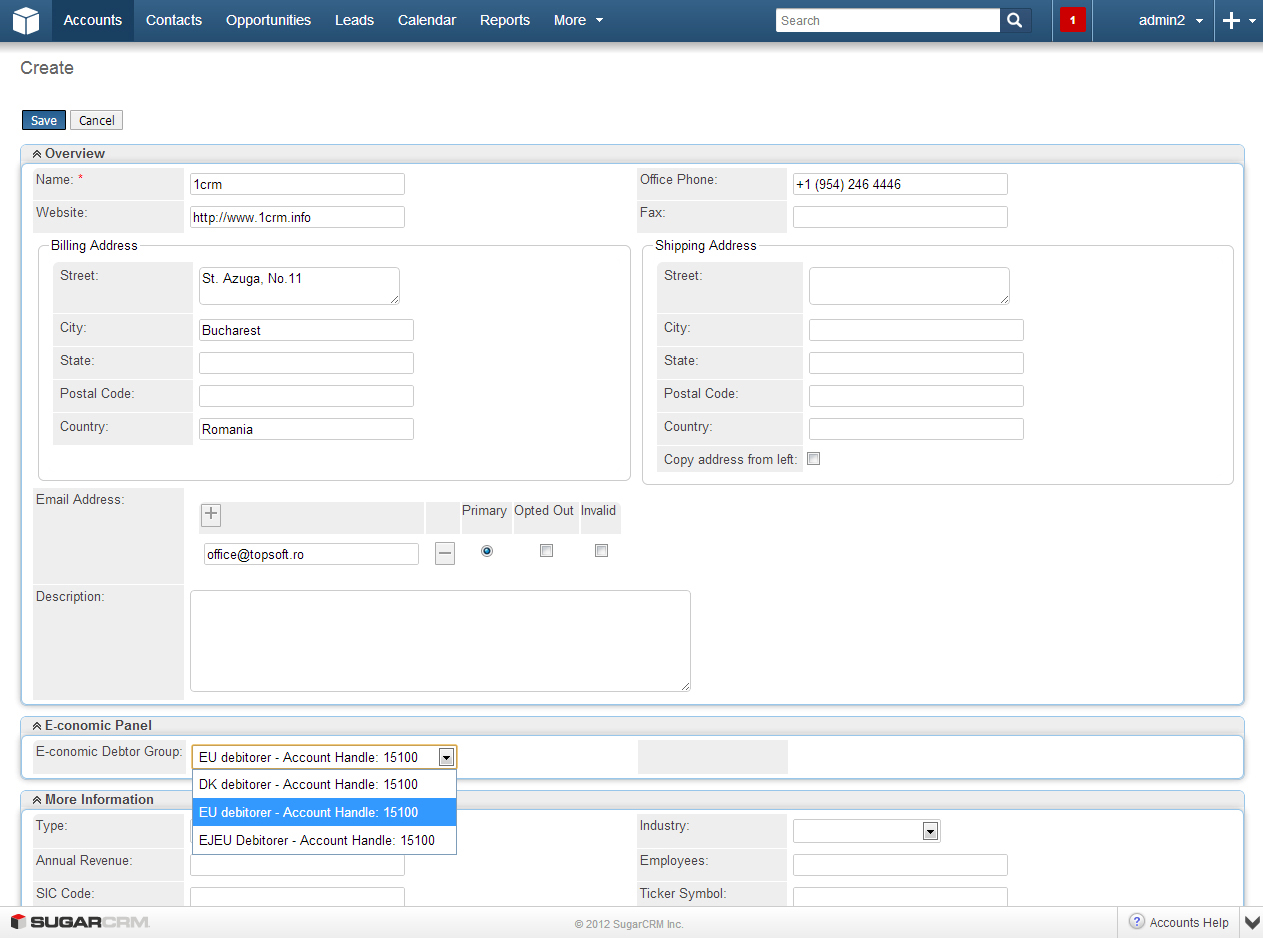
Task: Open the Accounts Help link
Action: (x=1189, y=922)
